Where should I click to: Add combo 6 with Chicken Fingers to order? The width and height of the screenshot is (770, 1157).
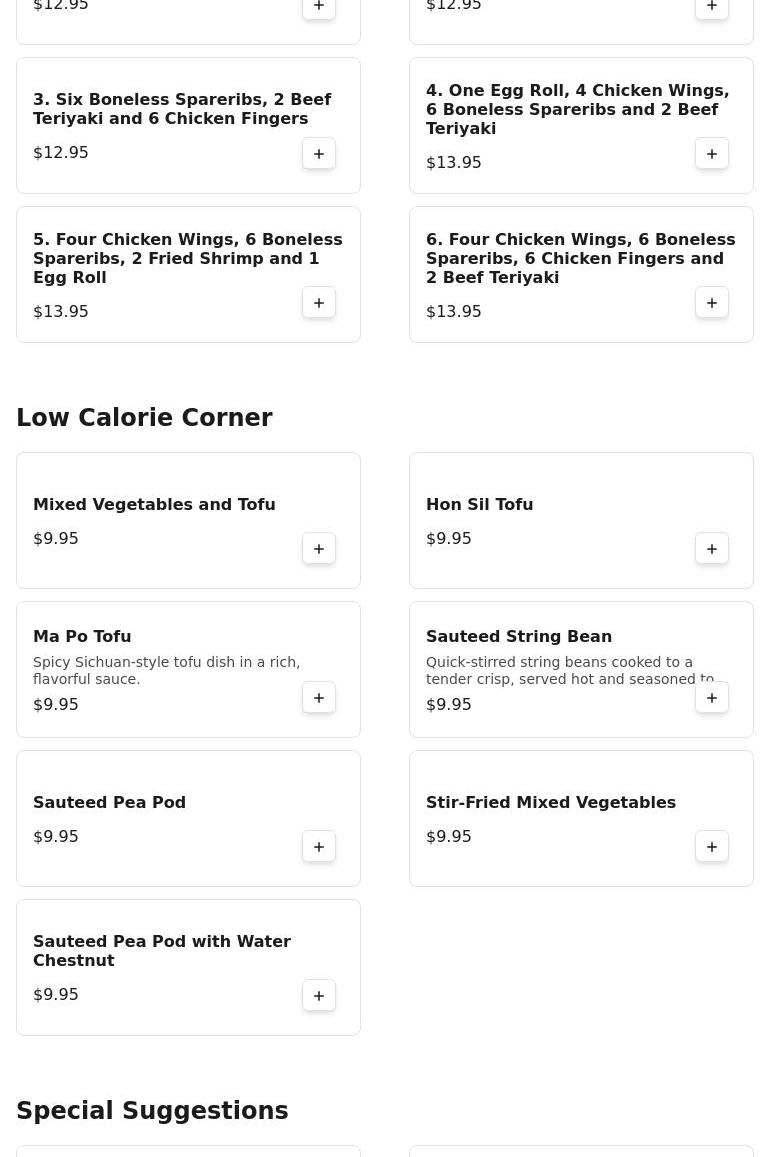tap(712, 303)
